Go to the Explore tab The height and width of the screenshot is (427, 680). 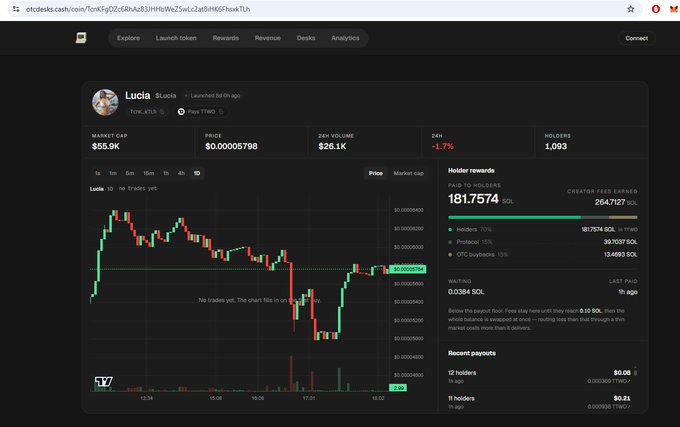click(x=128, y=38)
